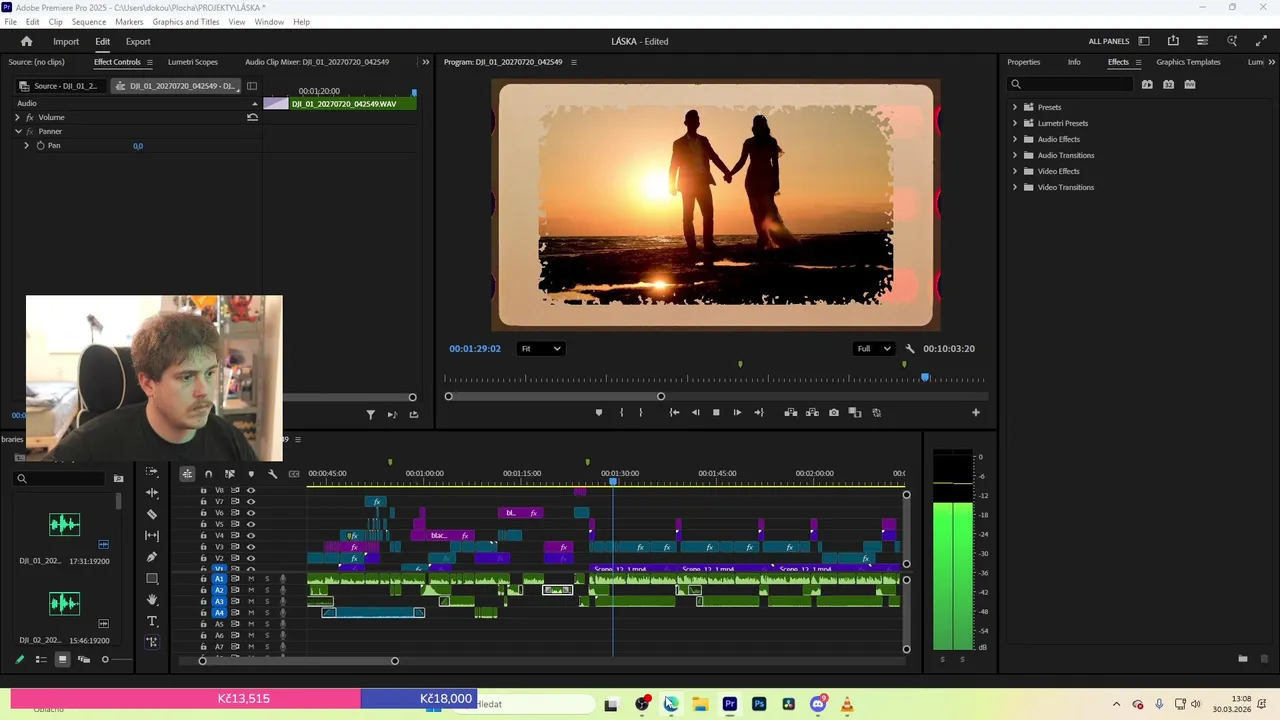Toggle timeline Snap magnet icon
Viewport: 1280px width, 720px height.
208,474
